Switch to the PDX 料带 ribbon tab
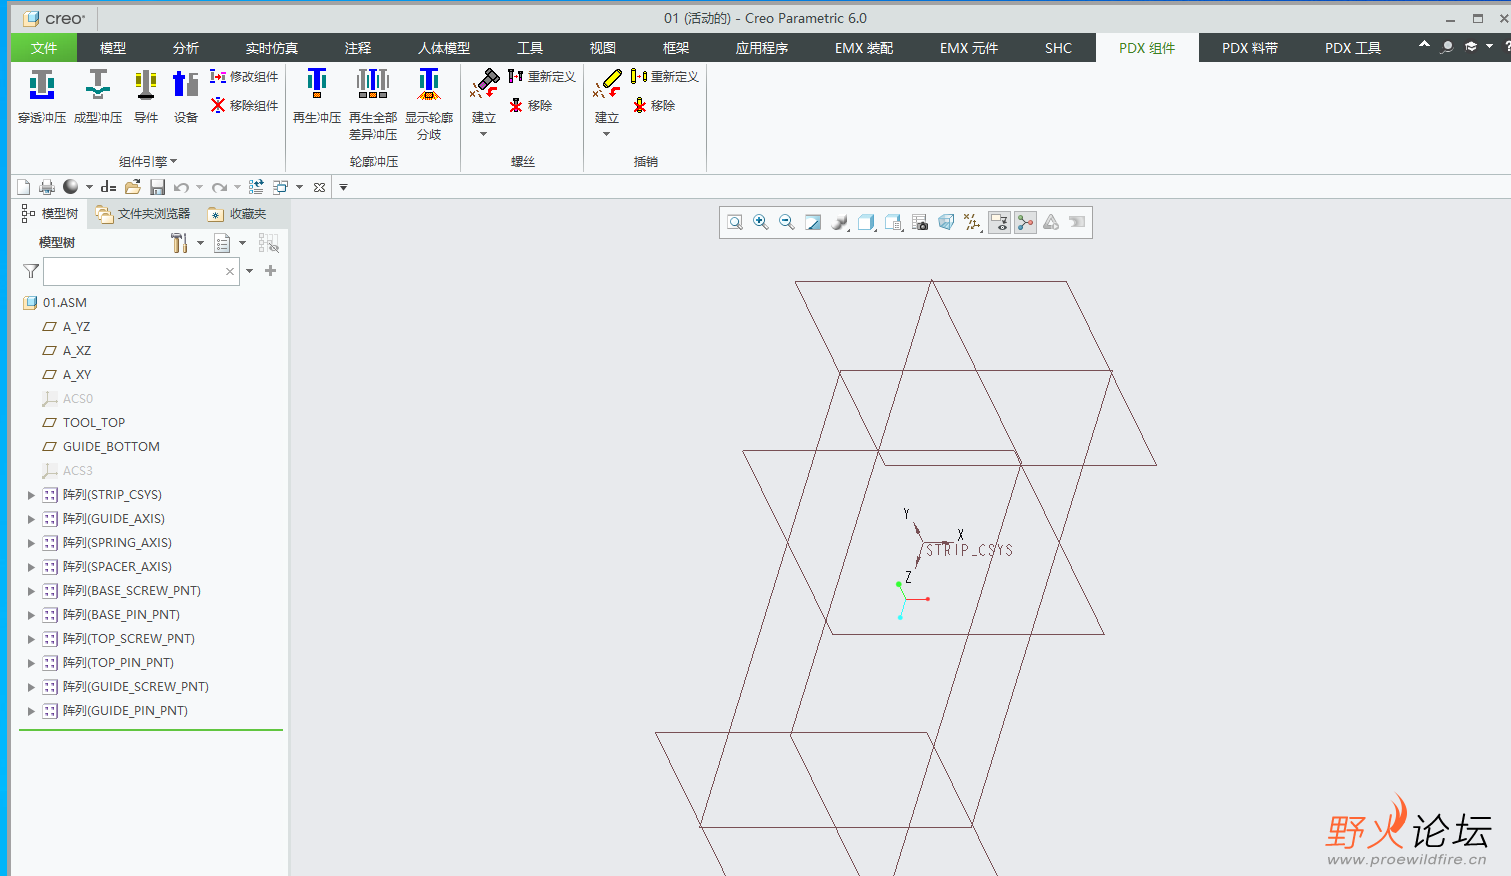 (x=1249, y=48)
